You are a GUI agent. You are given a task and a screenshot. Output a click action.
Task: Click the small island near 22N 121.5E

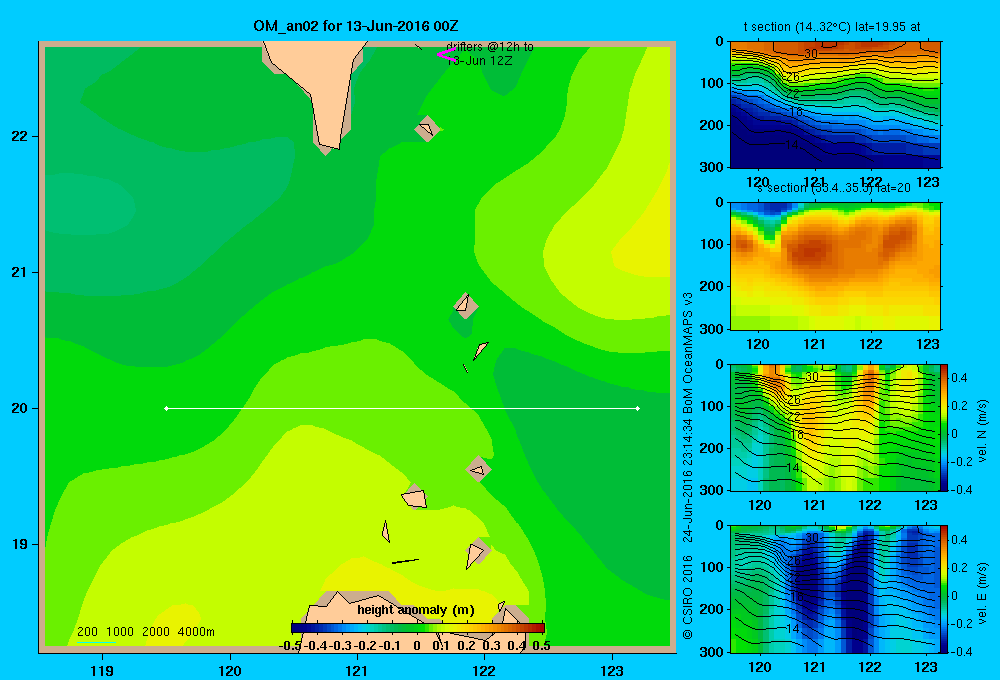427,128
